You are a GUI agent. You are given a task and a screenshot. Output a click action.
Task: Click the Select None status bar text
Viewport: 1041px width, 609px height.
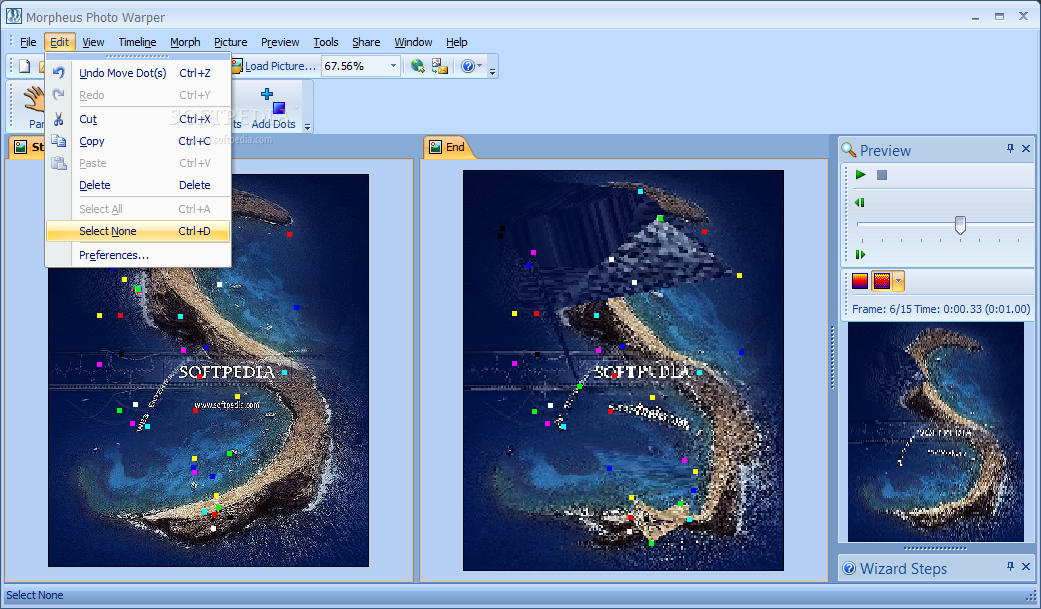pos(35,595)
